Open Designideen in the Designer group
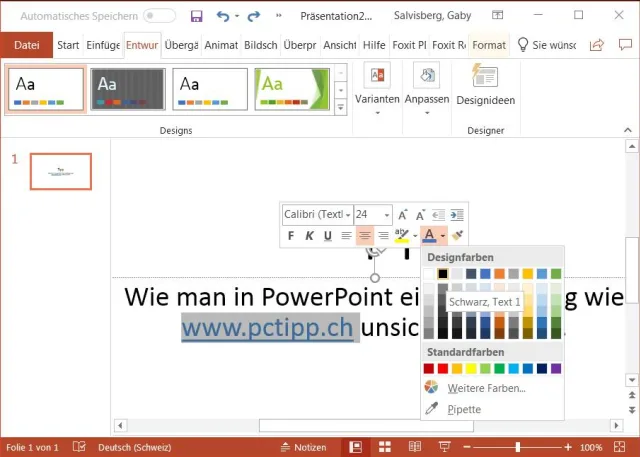 [x=485, y=86]
